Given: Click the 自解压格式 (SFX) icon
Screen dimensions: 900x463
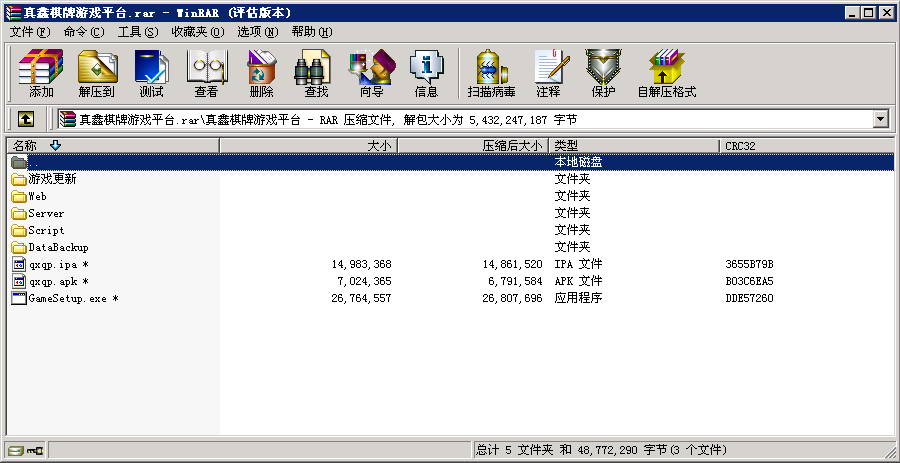Looking at the screenshot, I should (666, 74).
